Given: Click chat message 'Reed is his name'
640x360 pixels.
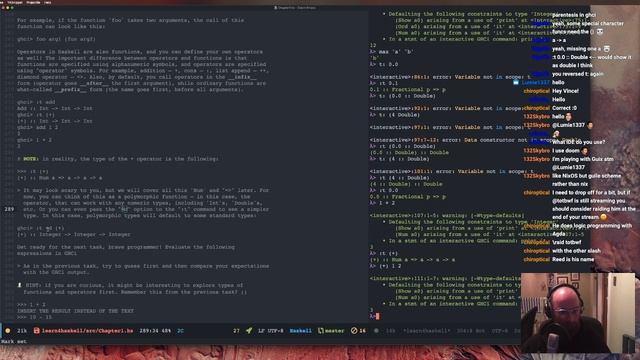Looking at the screenshot, I should [x=573, y=259].
